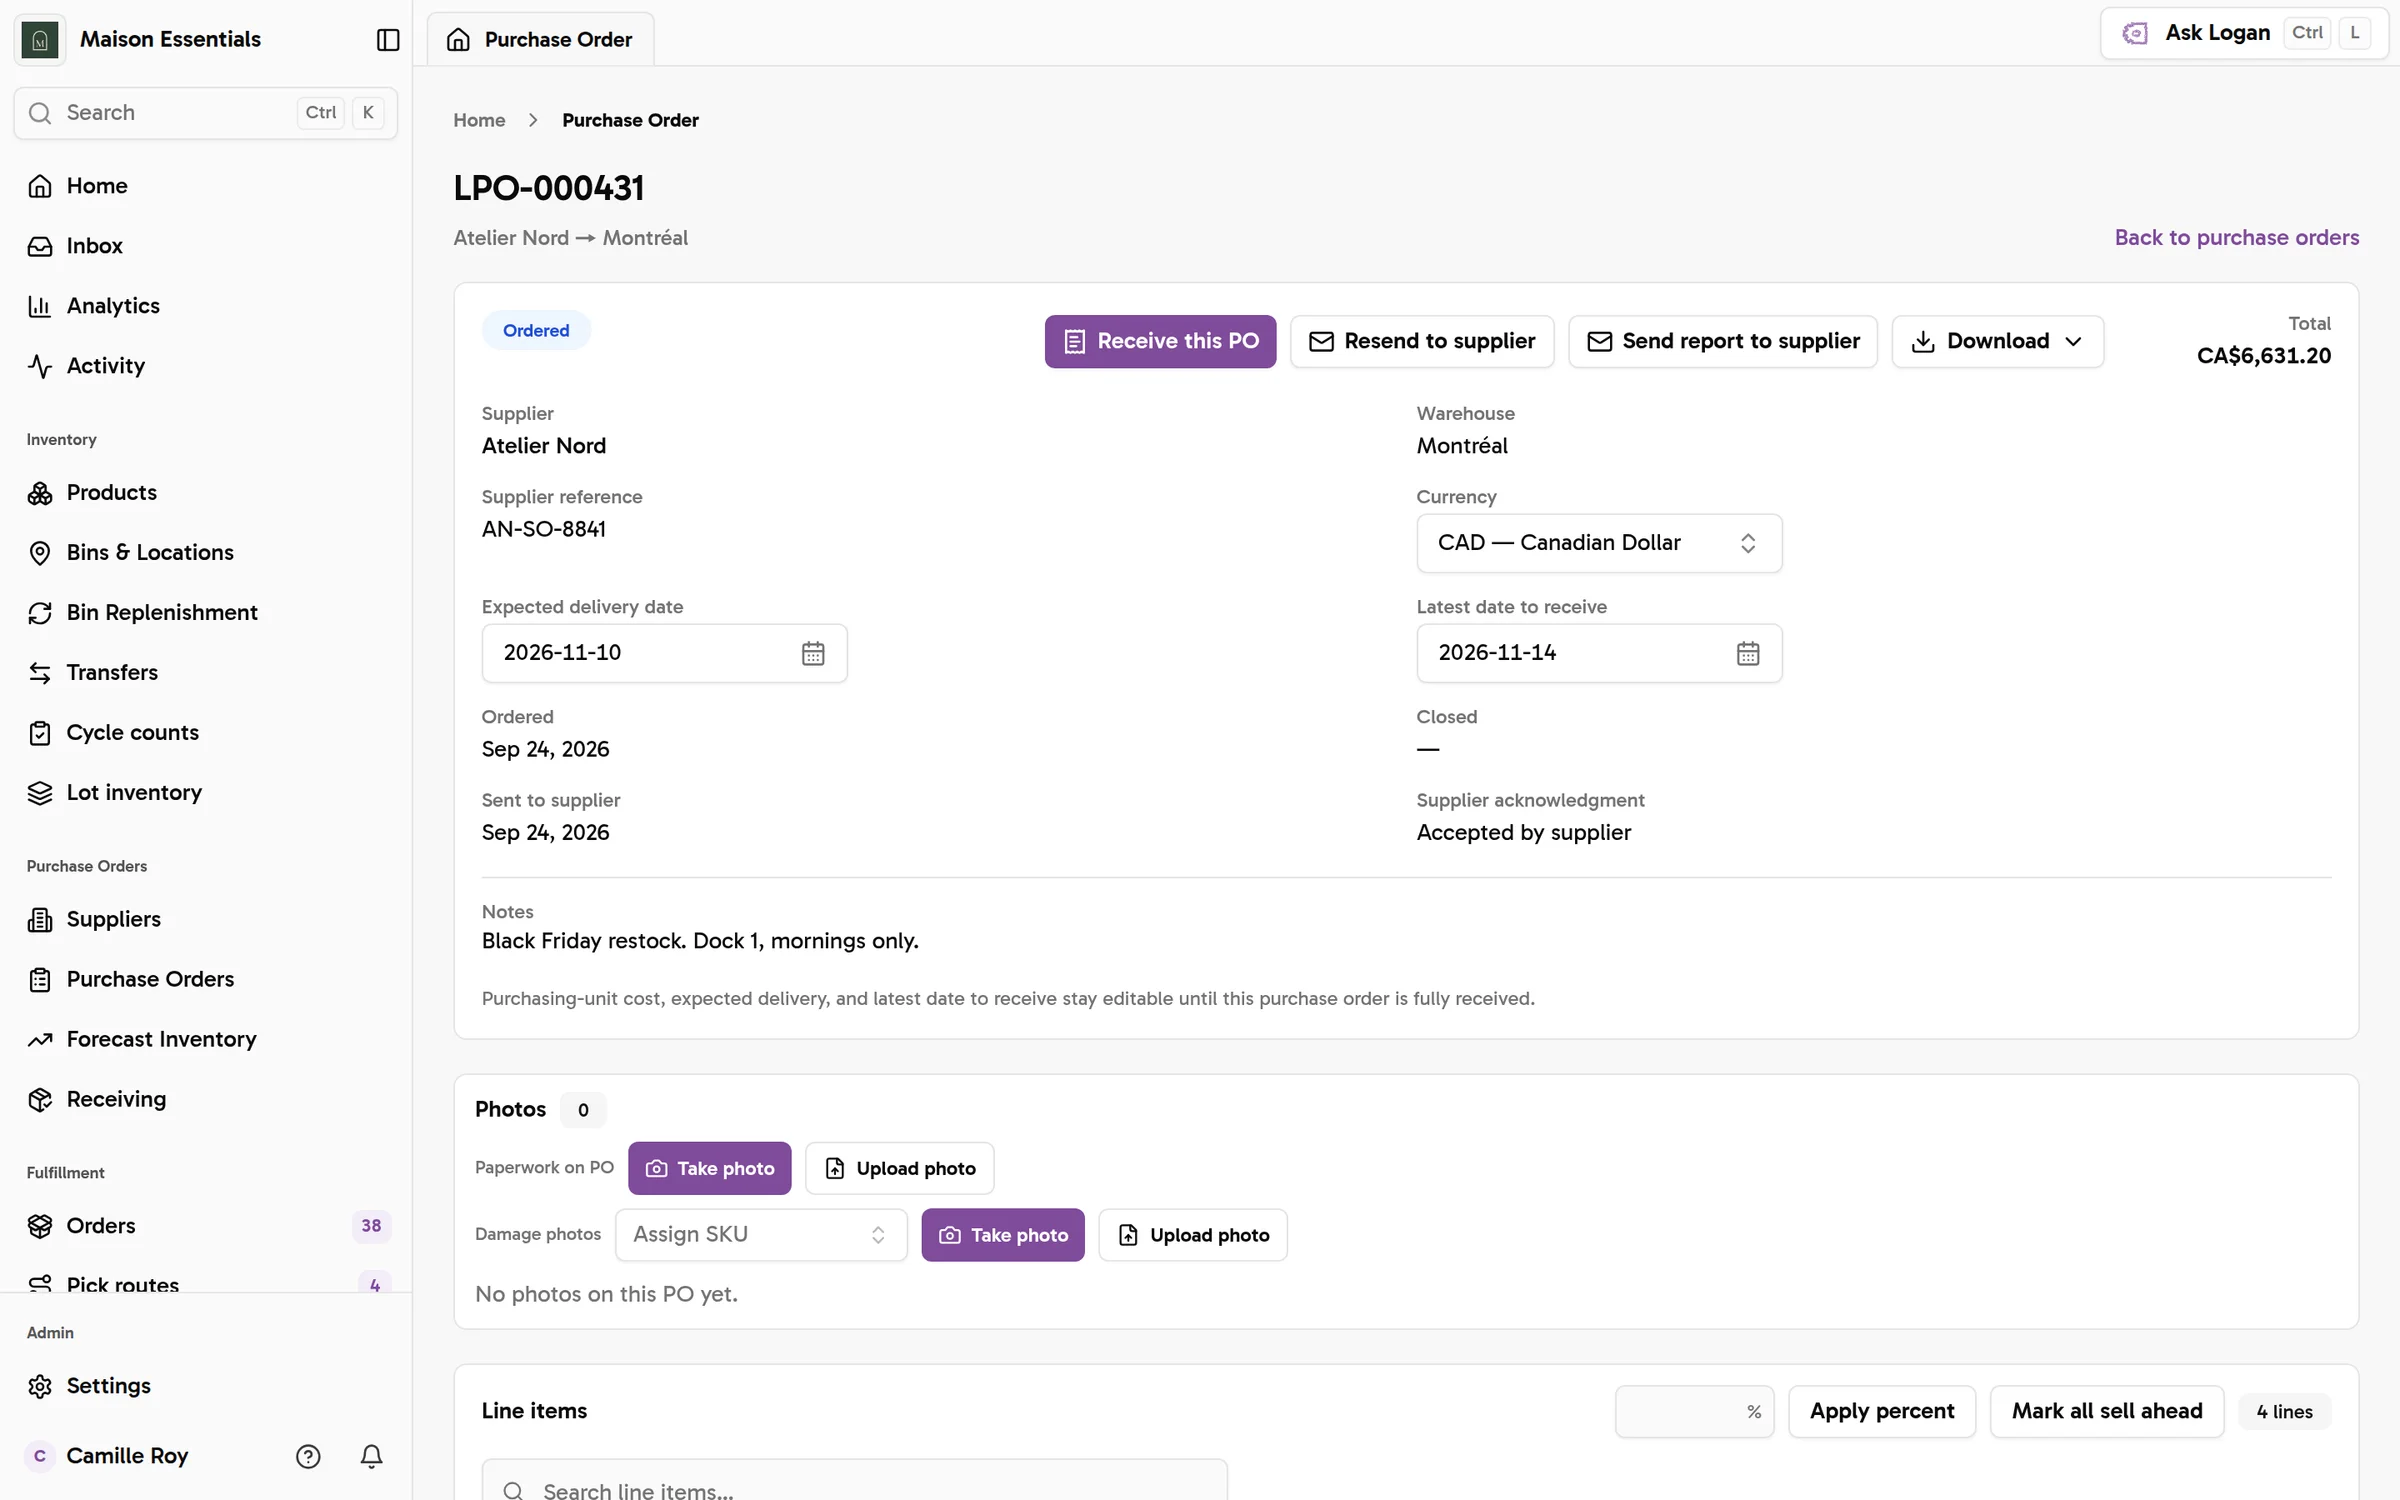Click the Camille Roy avatar
This screenshot has width=2400, height=1500.
click(x=40, y=1456)
